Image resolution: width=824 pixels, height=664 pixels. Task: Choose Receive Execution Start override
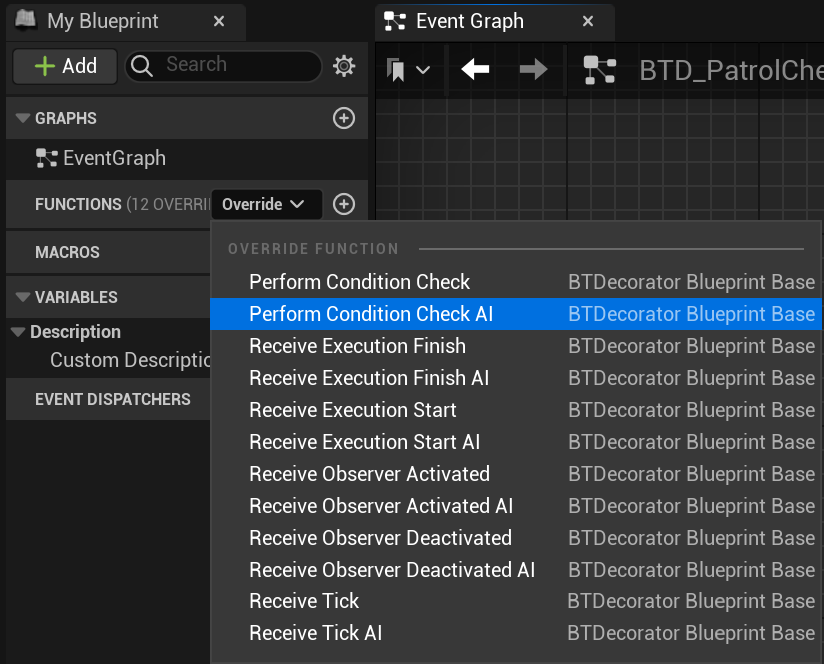tap(516, 410)
